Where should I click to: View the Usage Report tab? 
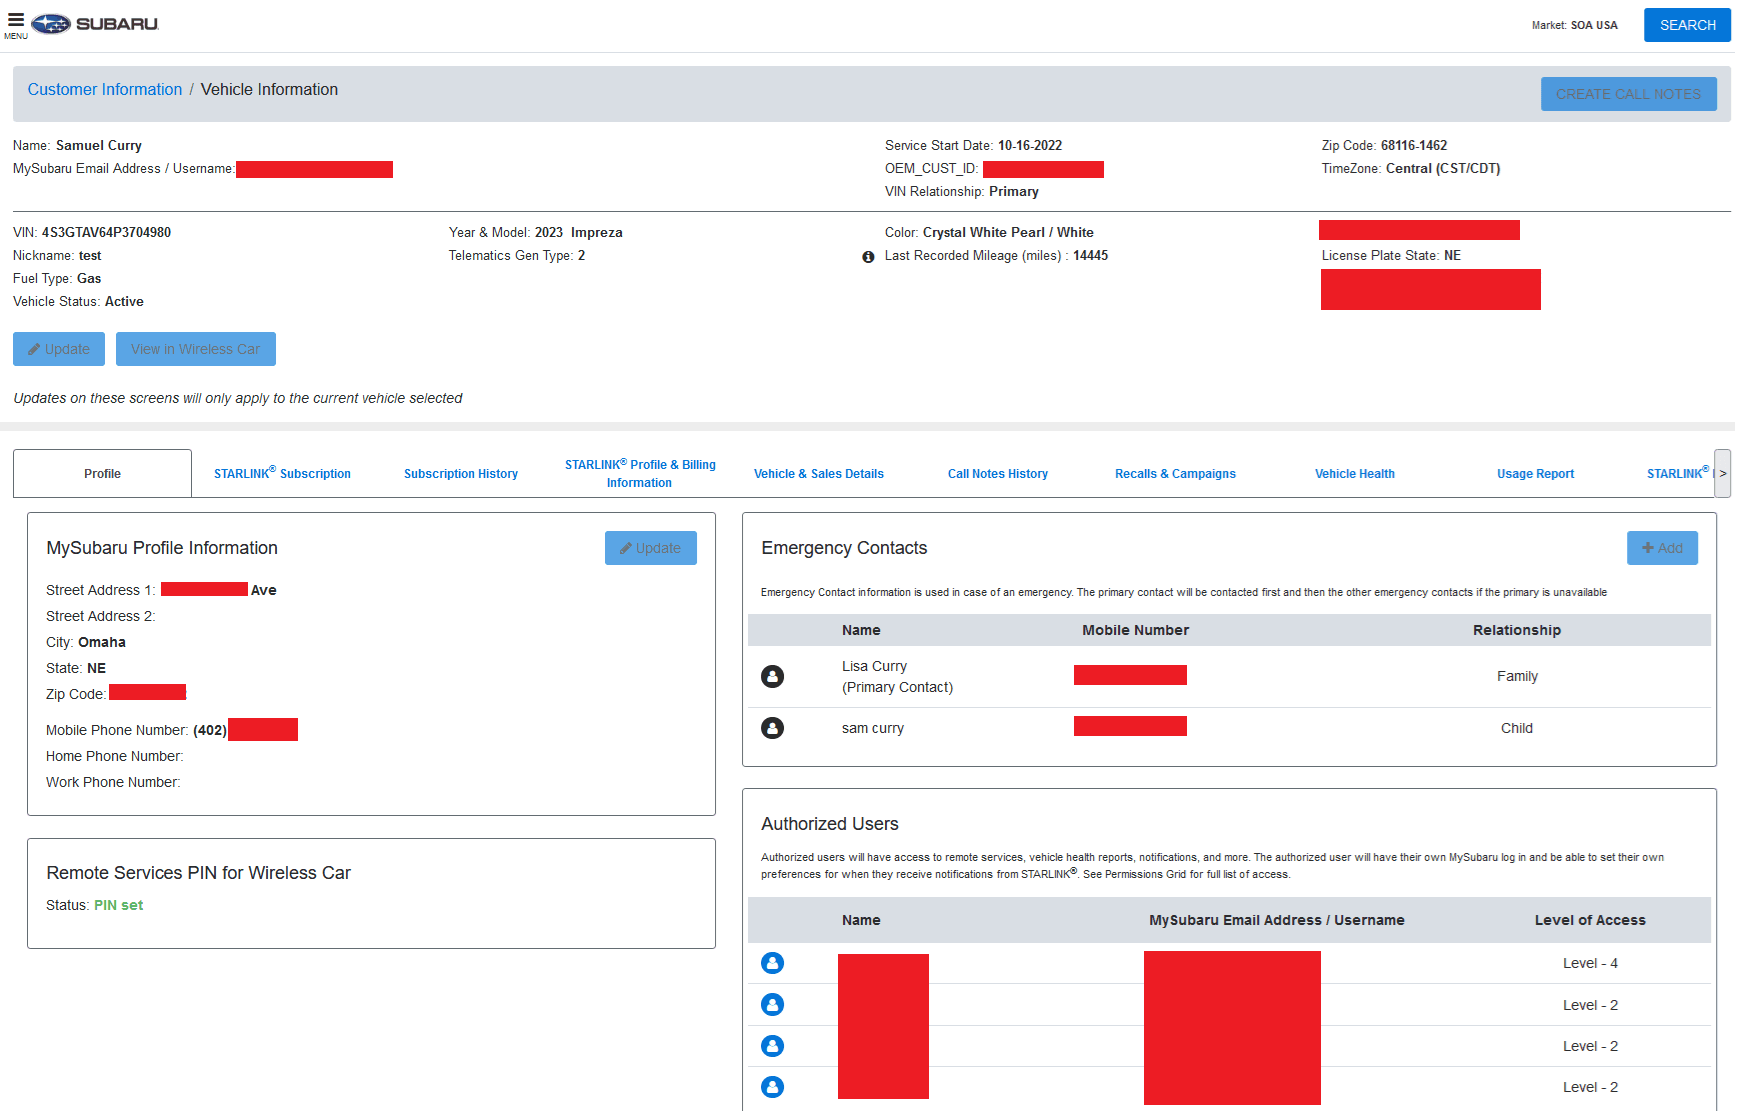point(1535,474)
